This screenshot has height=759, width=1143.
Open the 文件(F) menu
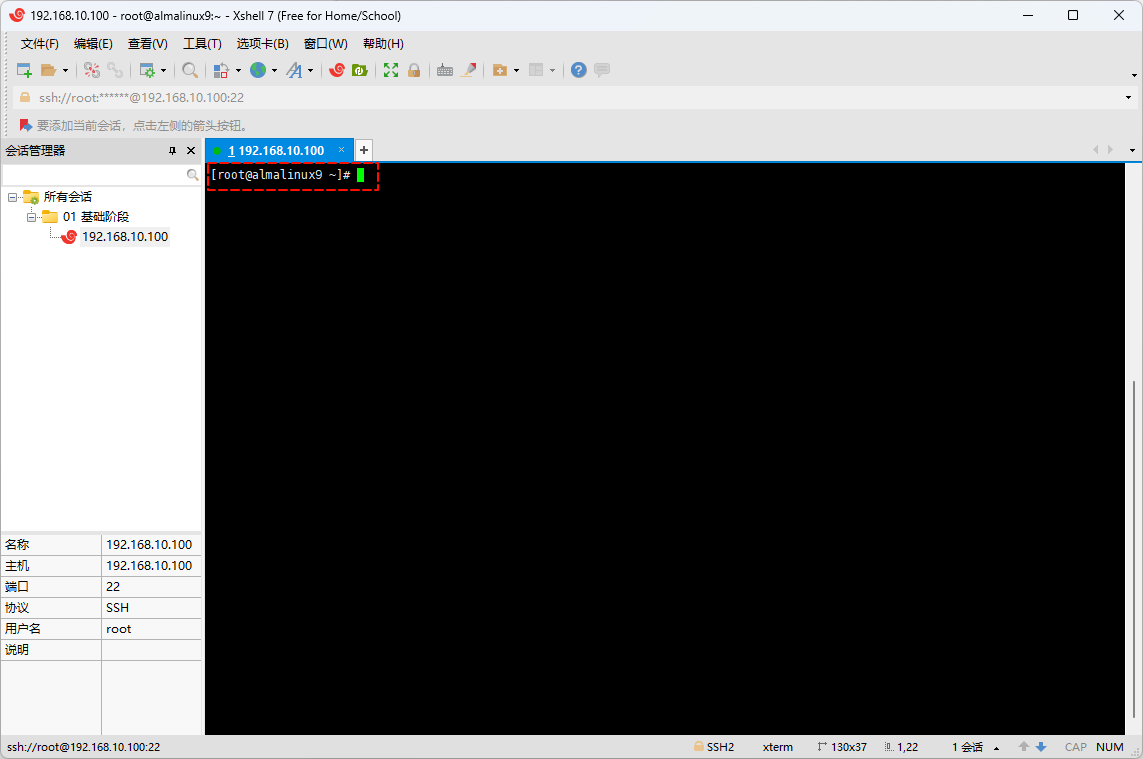click(x=40, y=44)
